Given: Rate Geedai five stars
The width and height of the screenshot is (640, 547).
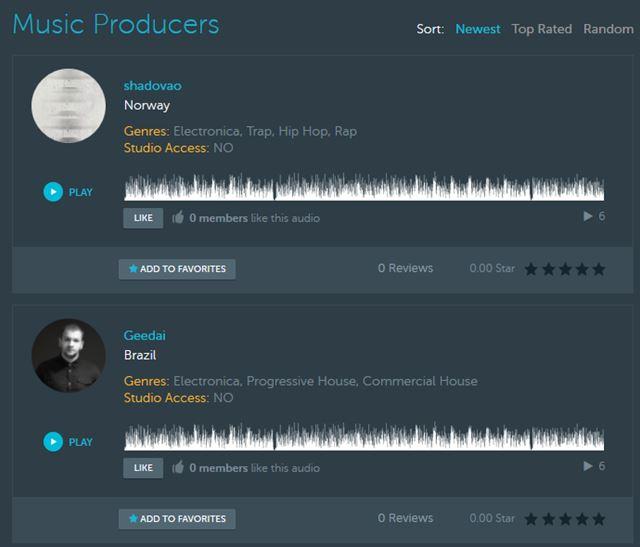Looking at the screenshot, I should [599, 519].
